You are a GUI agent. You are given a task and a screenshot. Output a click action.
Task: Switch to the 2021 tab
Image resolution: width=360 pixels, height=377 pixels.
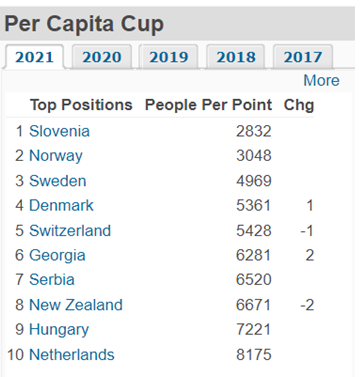coord(34,57)
